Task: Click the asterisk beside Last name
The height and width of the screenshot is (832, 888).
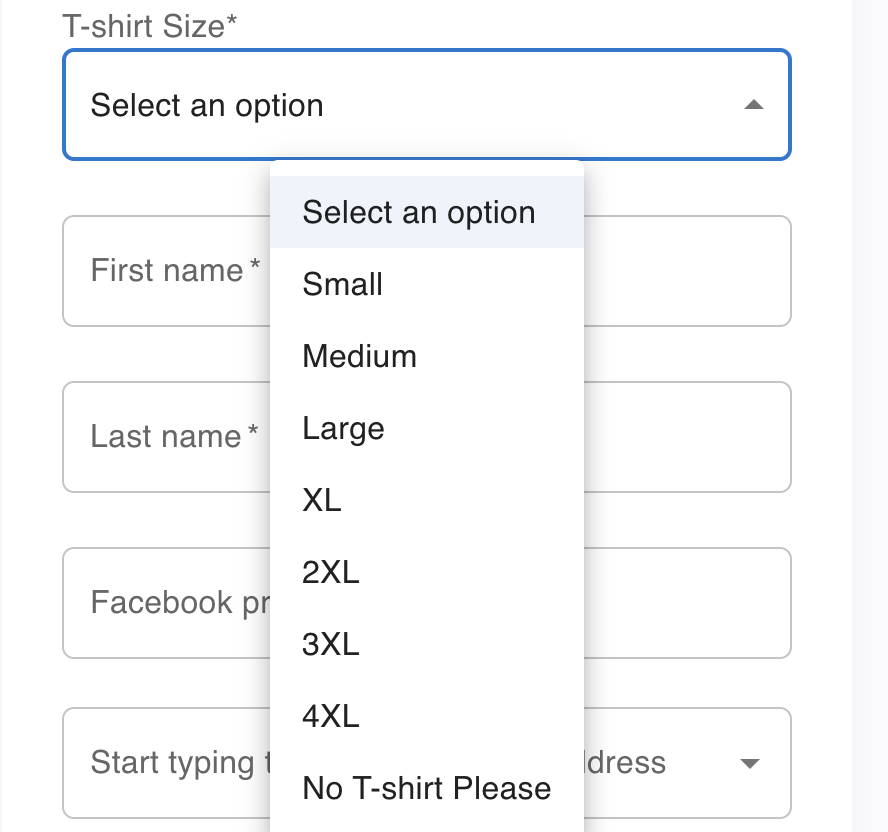Action: click(253, 434)
